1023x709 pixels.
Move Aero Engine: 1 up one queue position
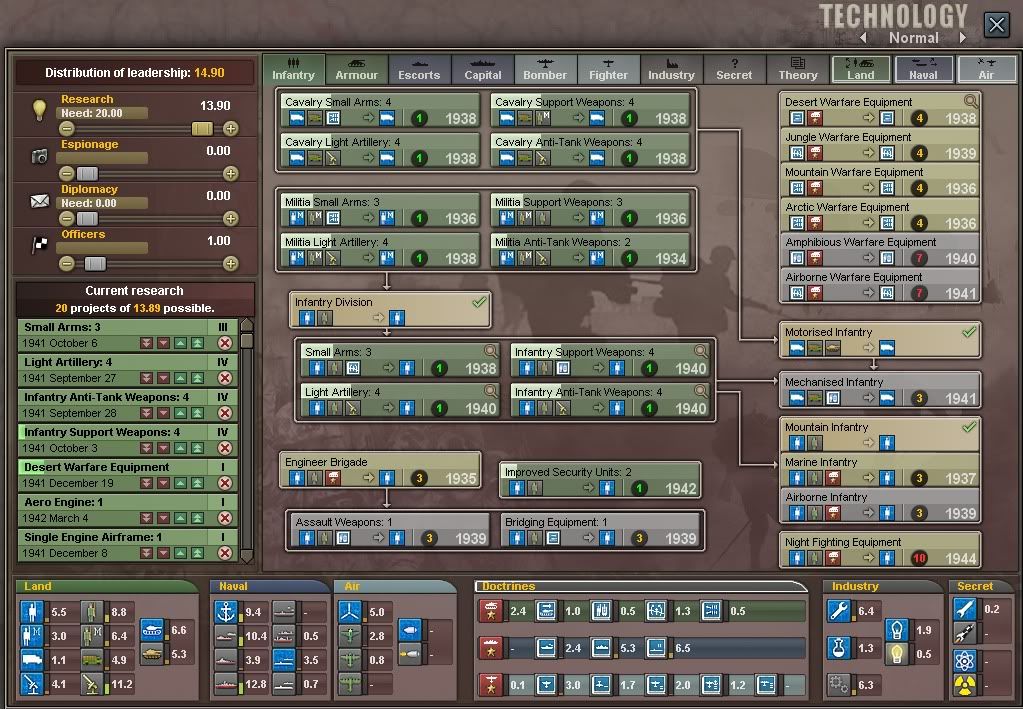click(180, 519)
